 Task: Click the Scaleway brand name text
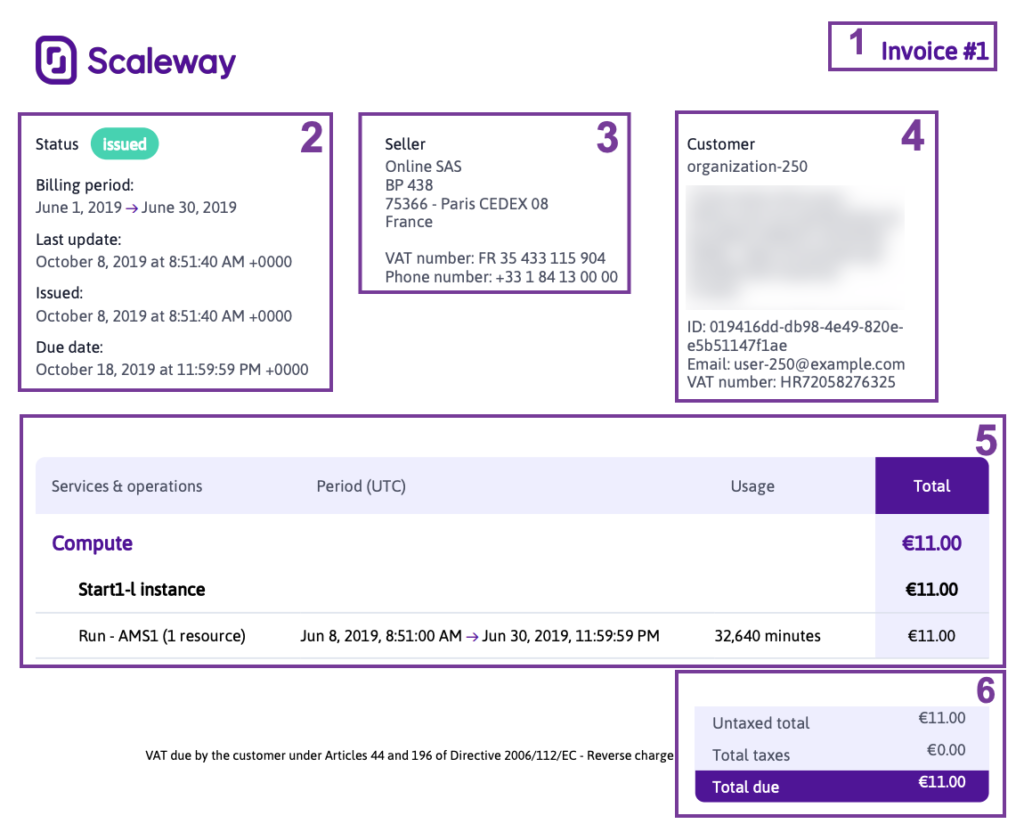161,63
